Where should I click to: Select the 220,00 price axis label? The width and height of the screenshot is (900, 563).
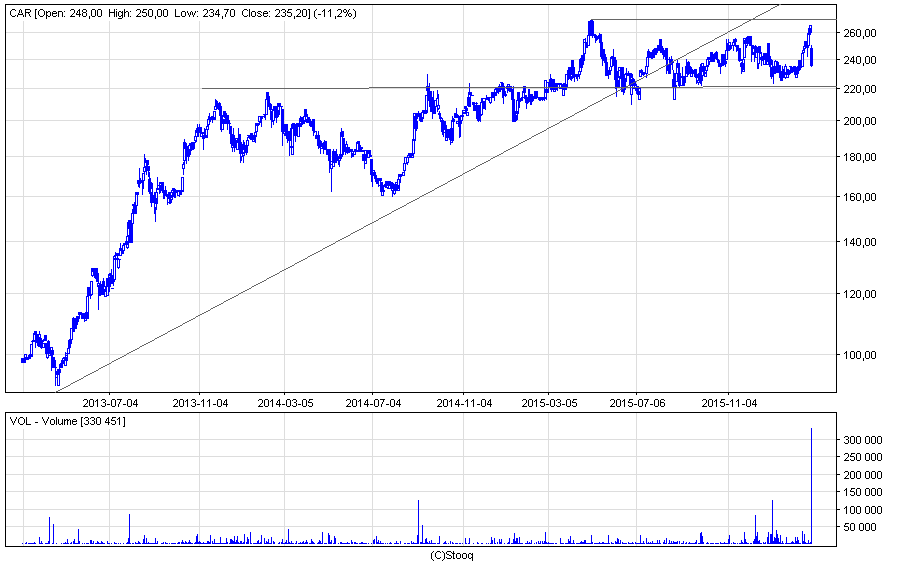(x=860, y=89)
